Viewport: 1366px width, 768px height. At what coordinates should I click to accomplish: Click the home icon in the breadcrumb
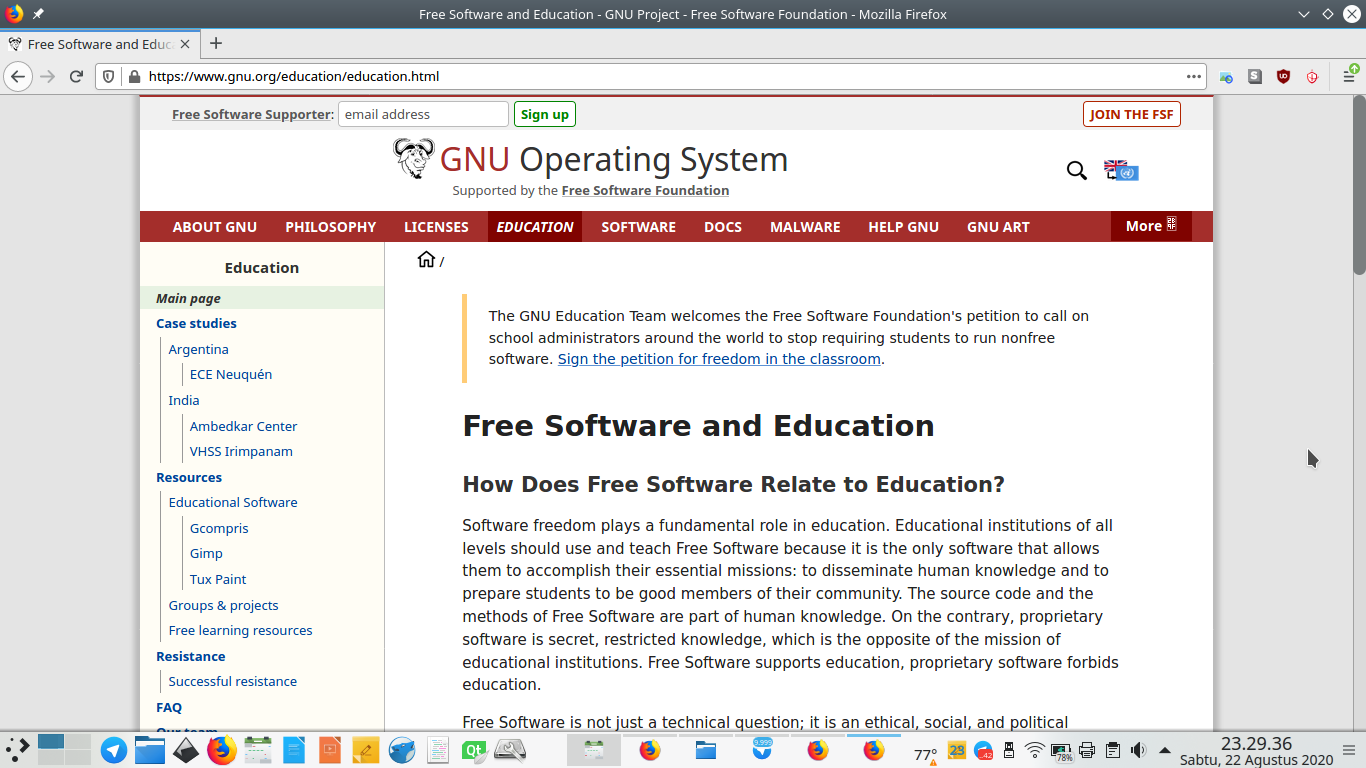coord(426,260)
